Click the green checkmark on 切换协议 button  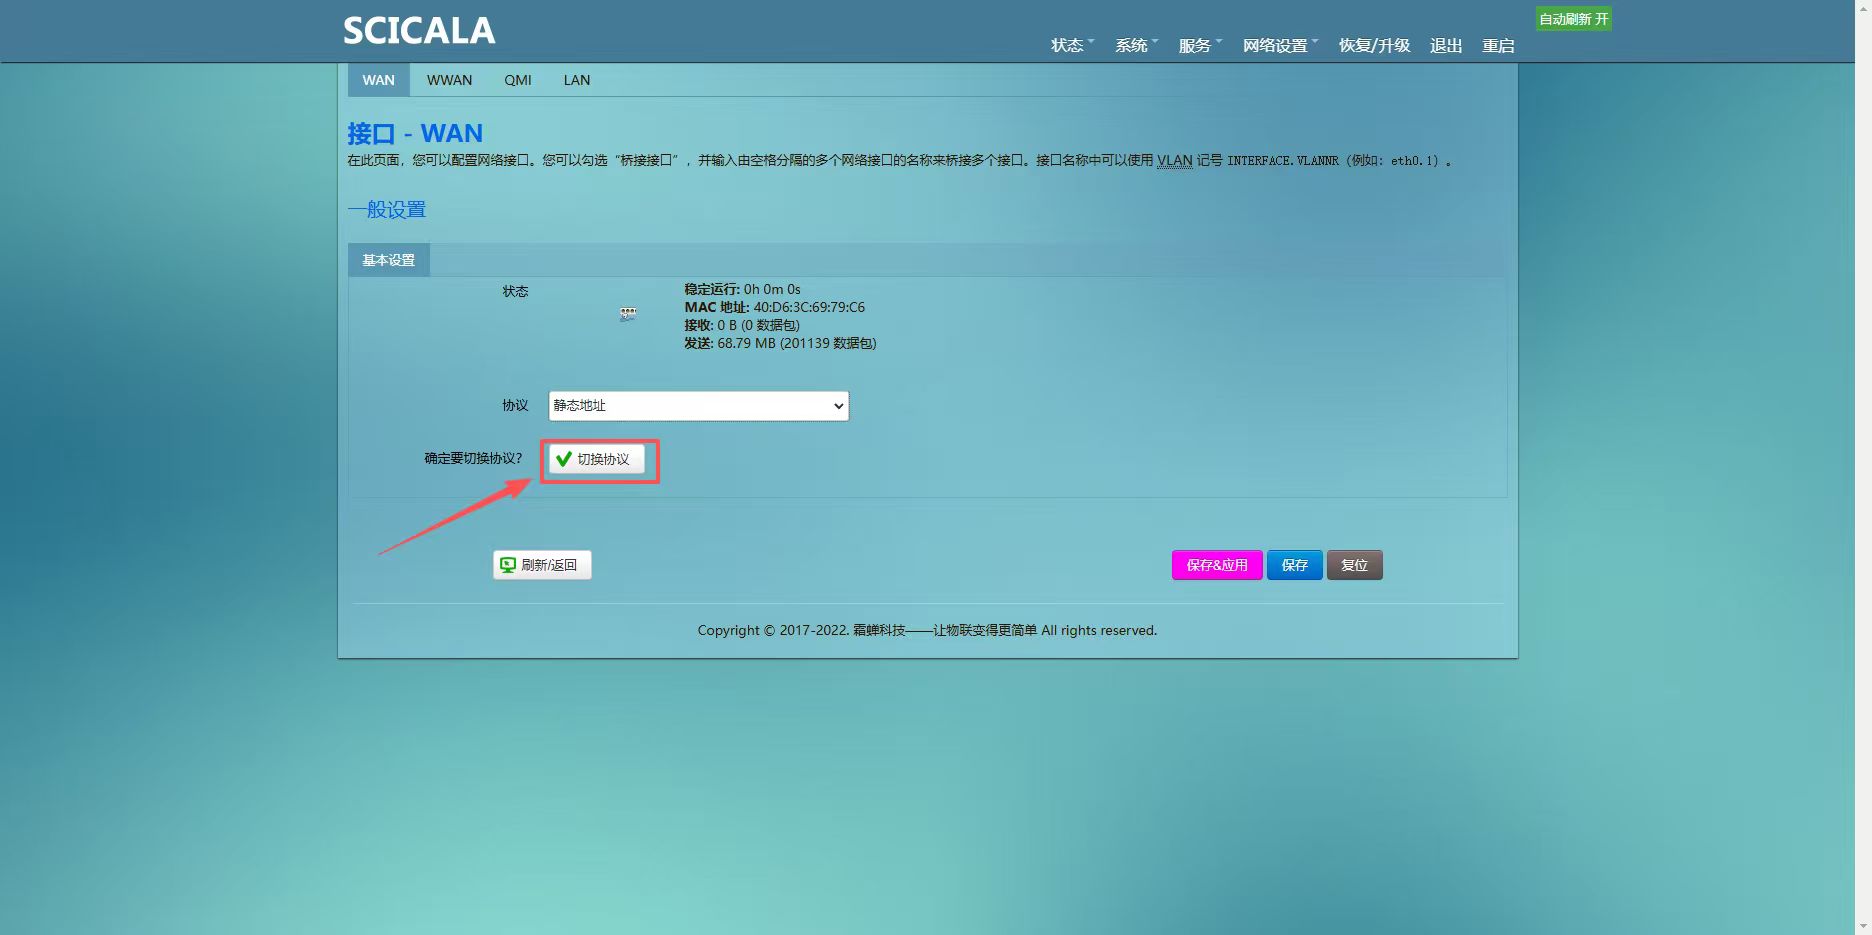point(564,459)
